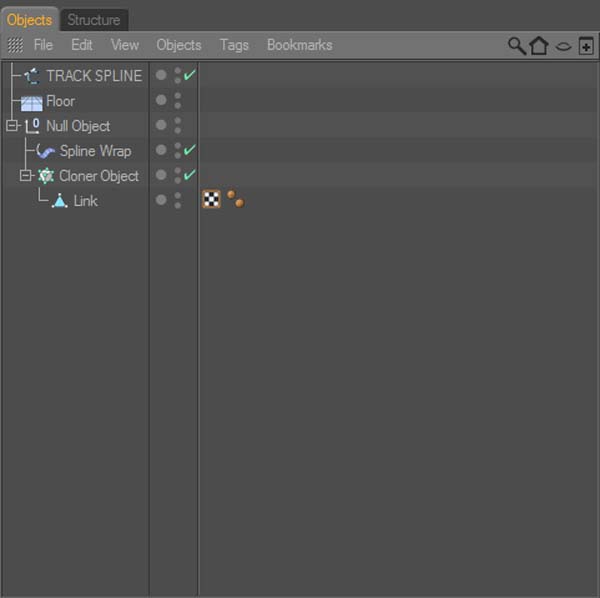Toggle visibility dots for Floor
This screenshot has width=600, height=598.
[178, 101]
